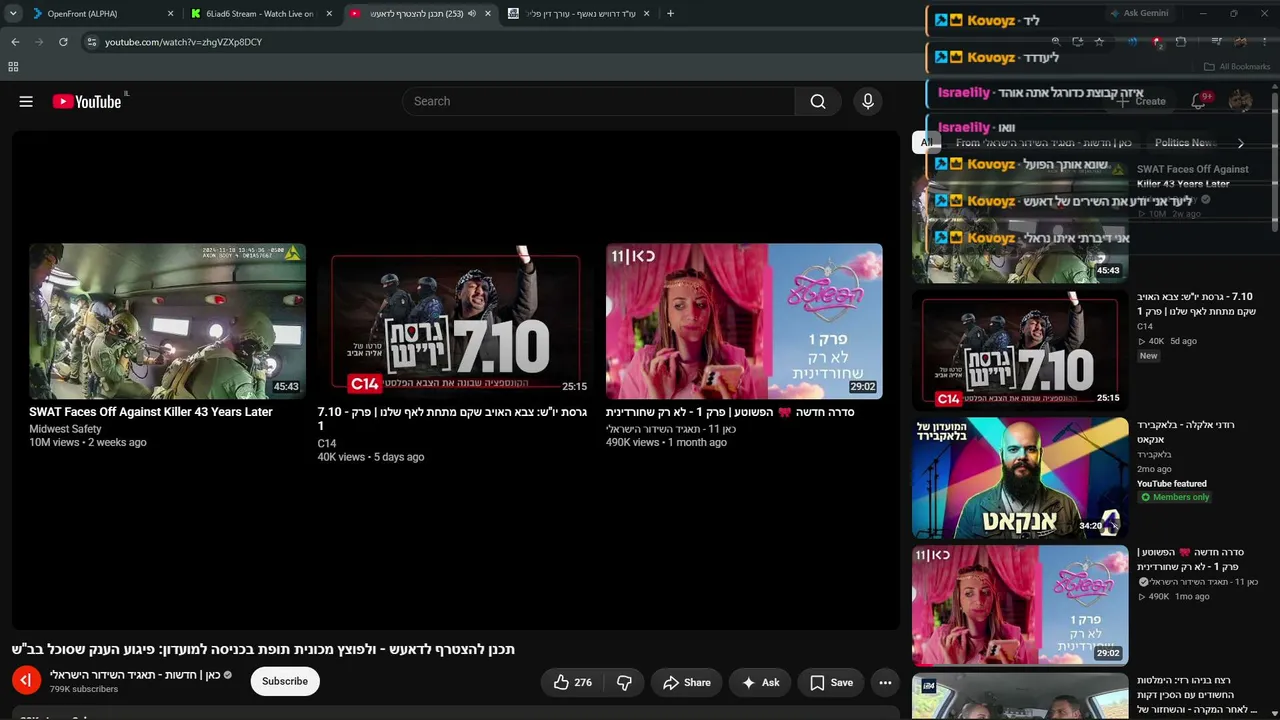Open the Chrome apps grid shortcut
1280x720 pixels.
(13, 67)
